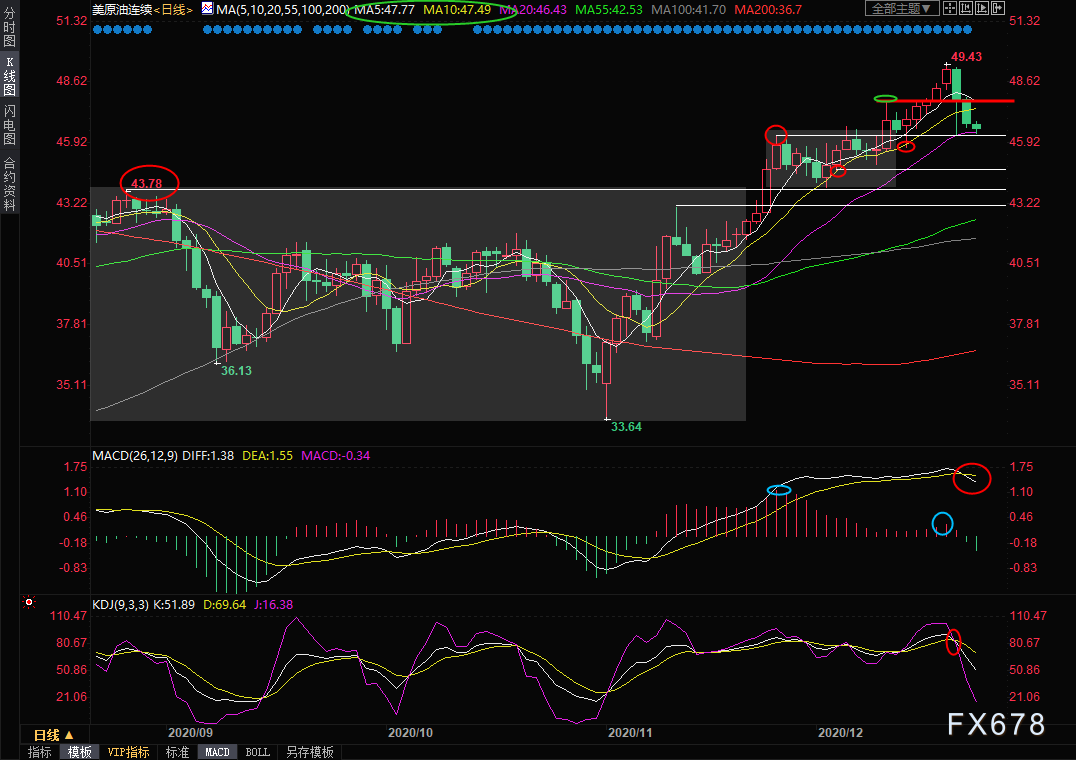Viewport: 1076px width, 760px height.
Task: Click the 另存模板 save button
Action: (309, 752)
